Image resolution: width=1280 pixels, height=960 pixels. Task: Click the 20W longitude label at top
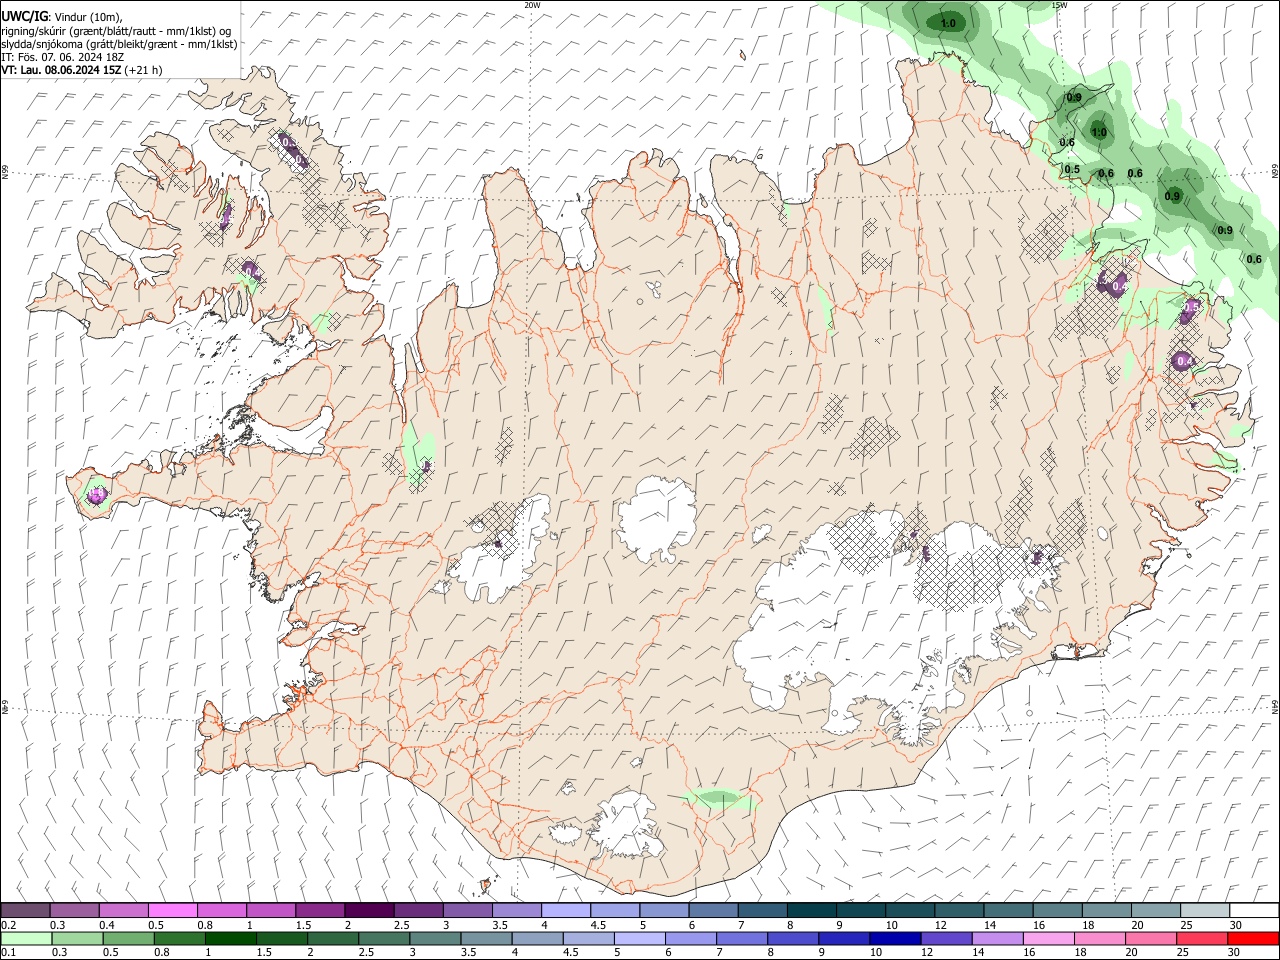pyautogui.click(x=532, y=5)
